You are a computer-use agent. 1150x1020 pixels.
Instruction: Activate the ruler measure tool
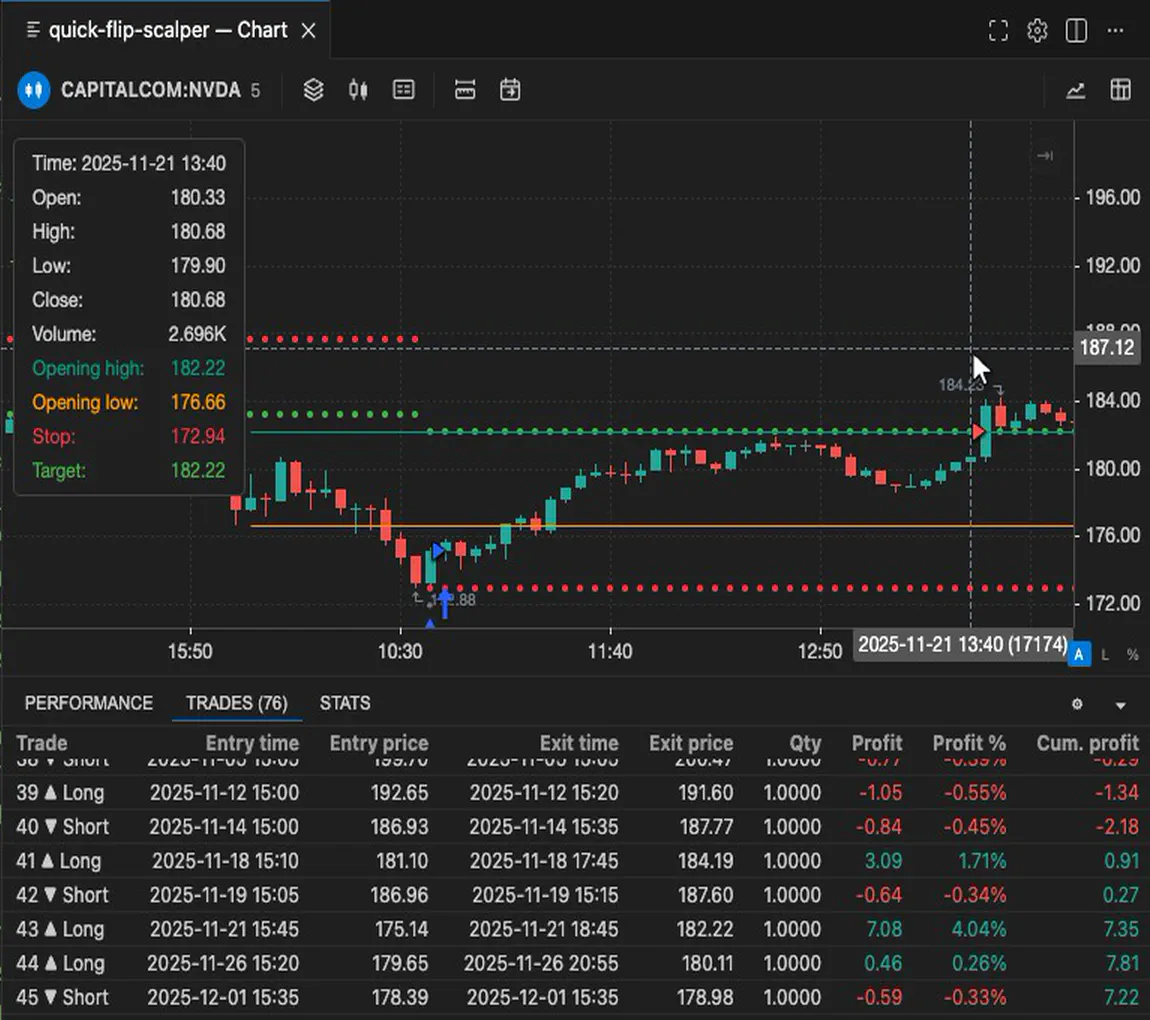465,90
